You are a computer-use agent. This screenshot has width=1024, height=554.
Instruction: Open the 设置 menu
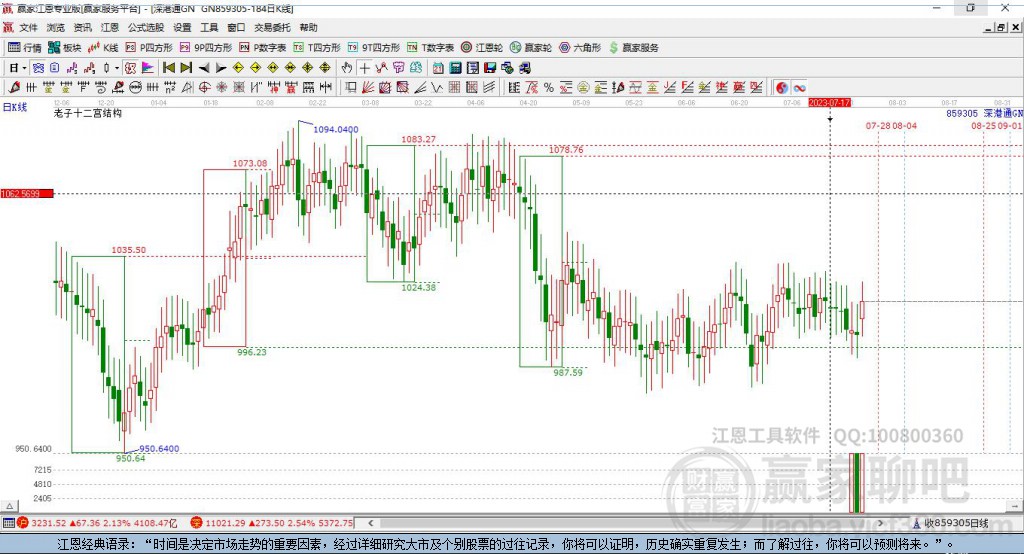[x=182, y=27]
